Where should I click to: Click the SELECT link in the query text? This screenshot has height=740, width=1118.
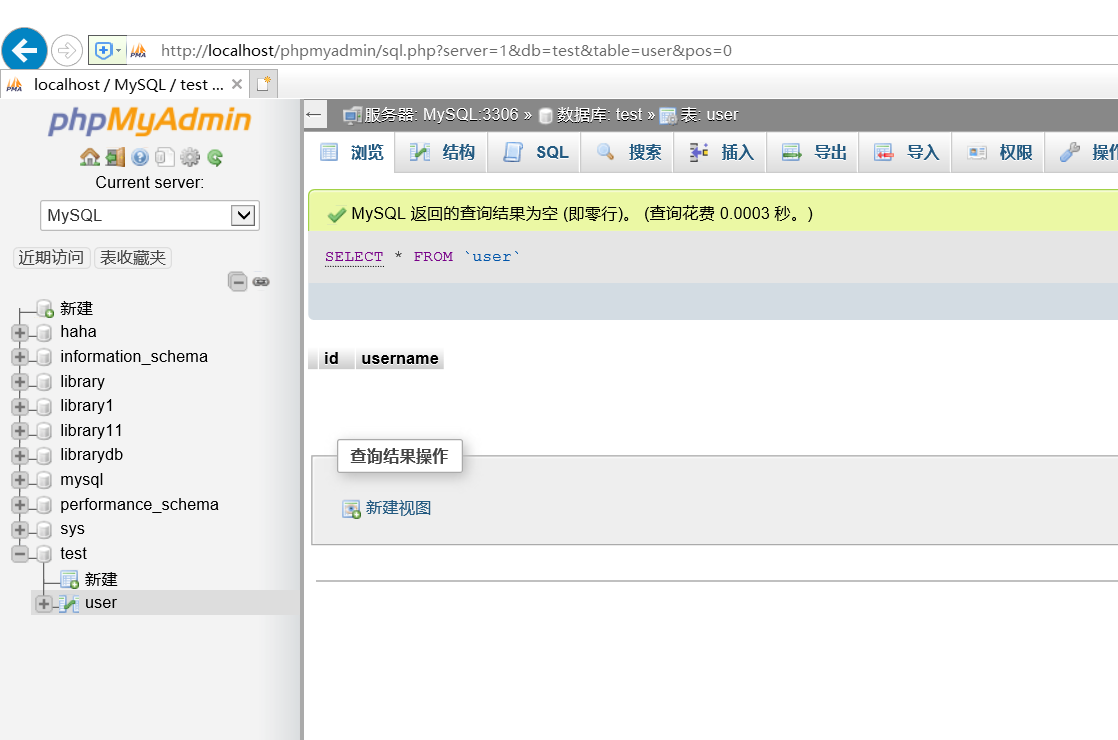pos(353,256)
